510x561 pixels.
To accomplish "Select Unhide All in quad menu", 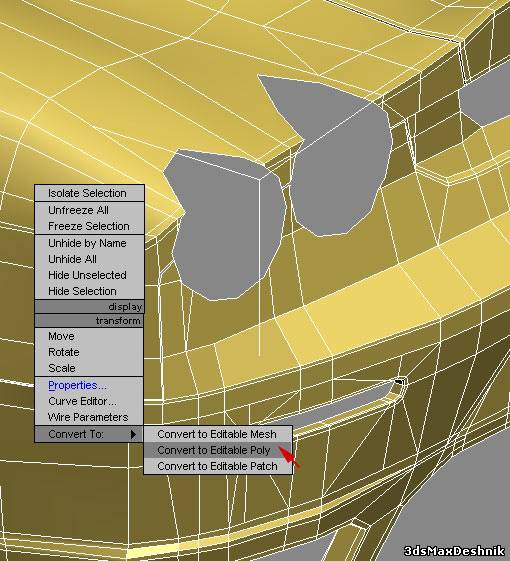I will click(x=89, y=259).
